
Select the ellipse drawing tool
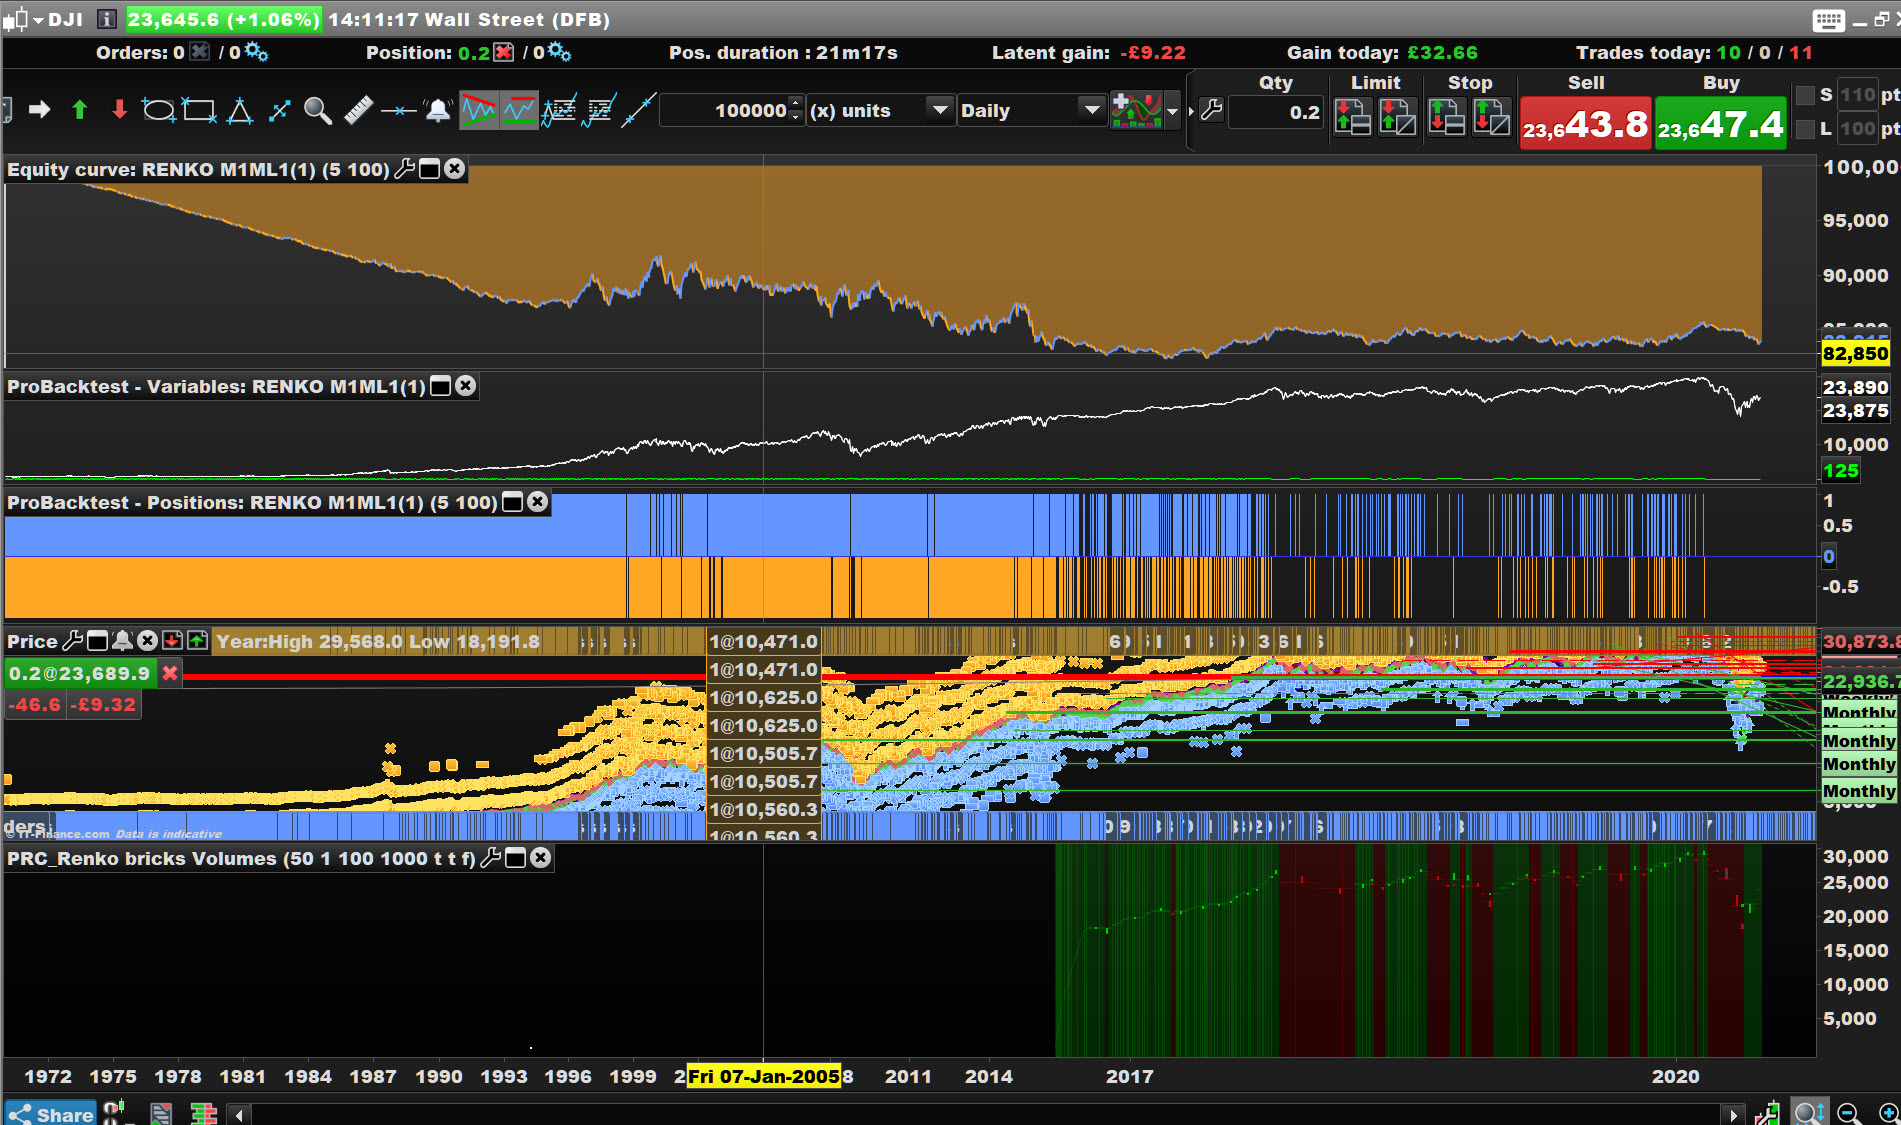(x=158, y=110)
